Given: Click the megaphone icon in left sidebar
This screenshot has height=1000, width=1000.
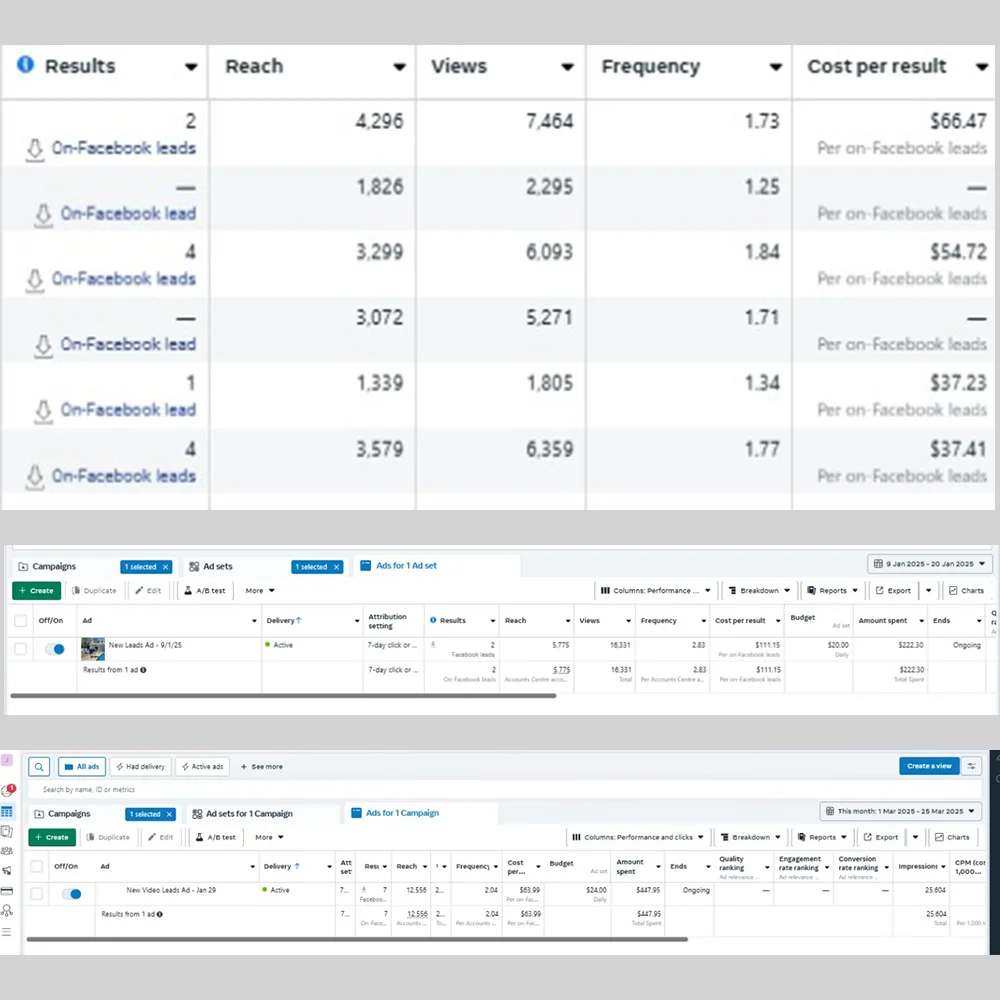Looking at the screenshot, I should point(7,870).
